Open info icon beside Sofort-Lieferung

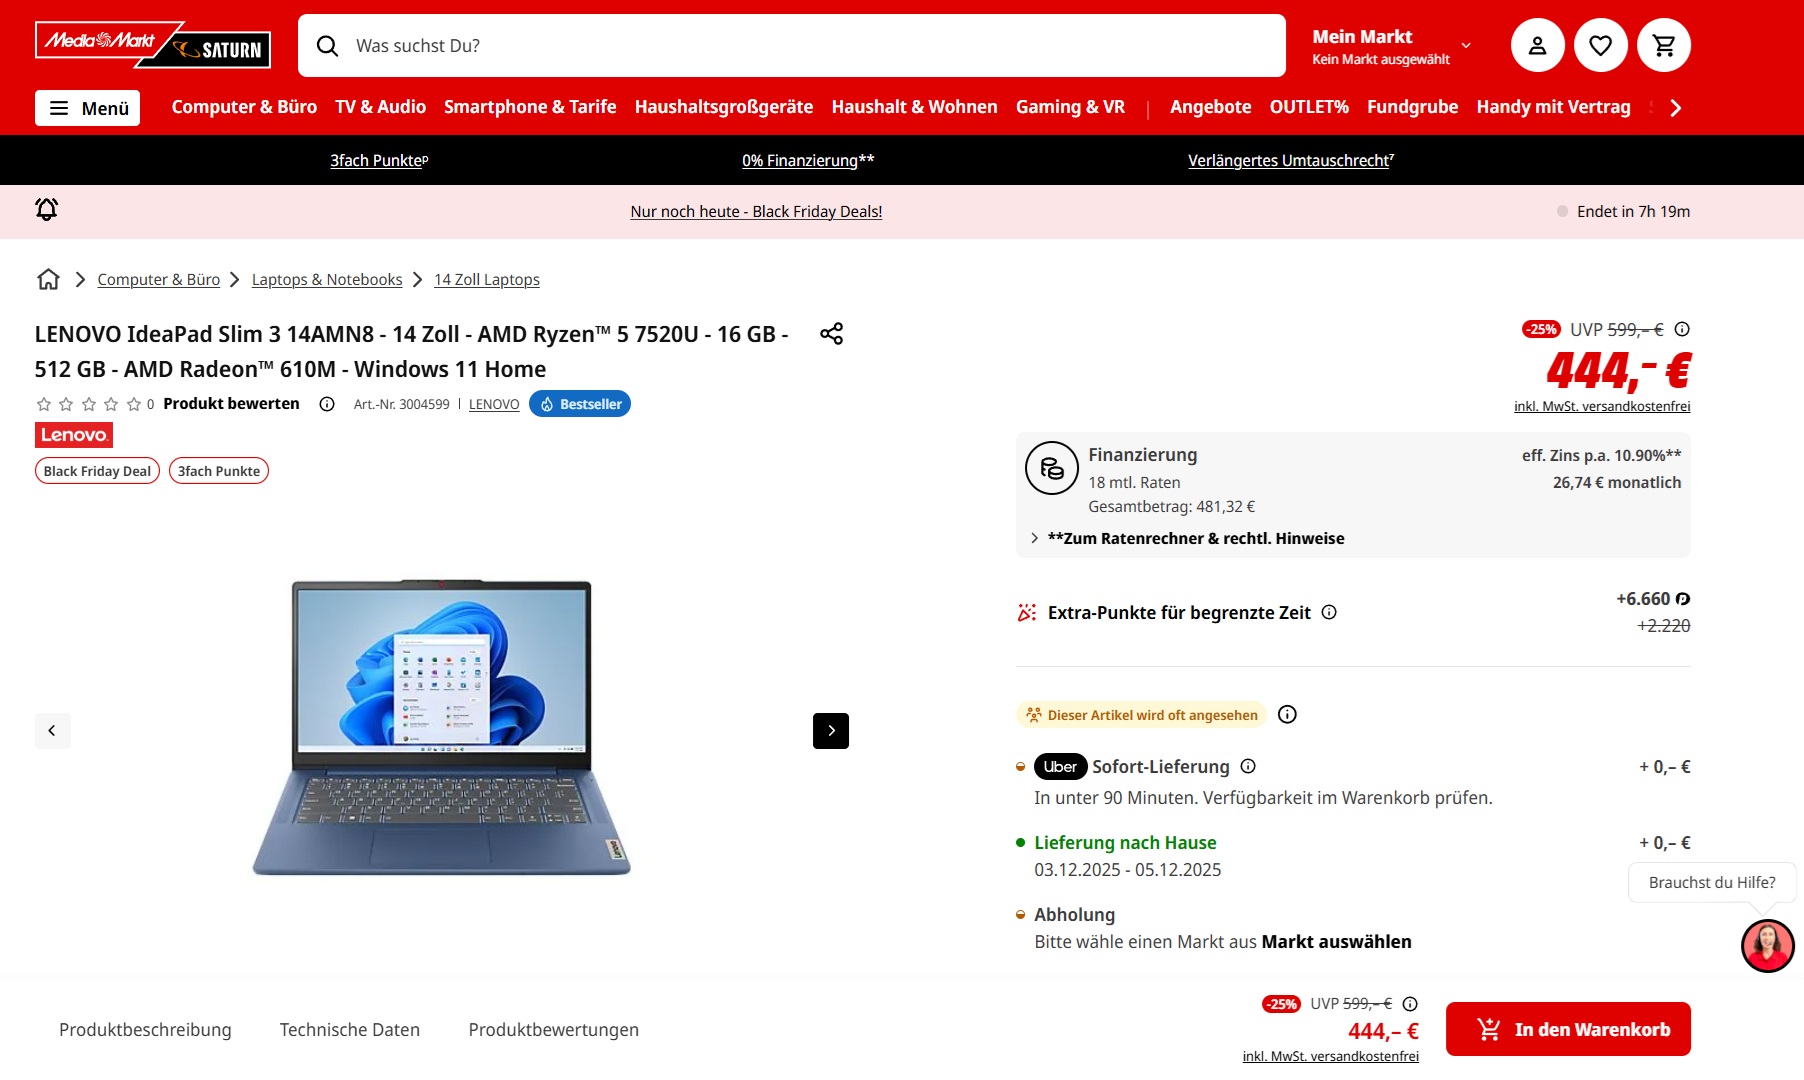click(1248, 766)
